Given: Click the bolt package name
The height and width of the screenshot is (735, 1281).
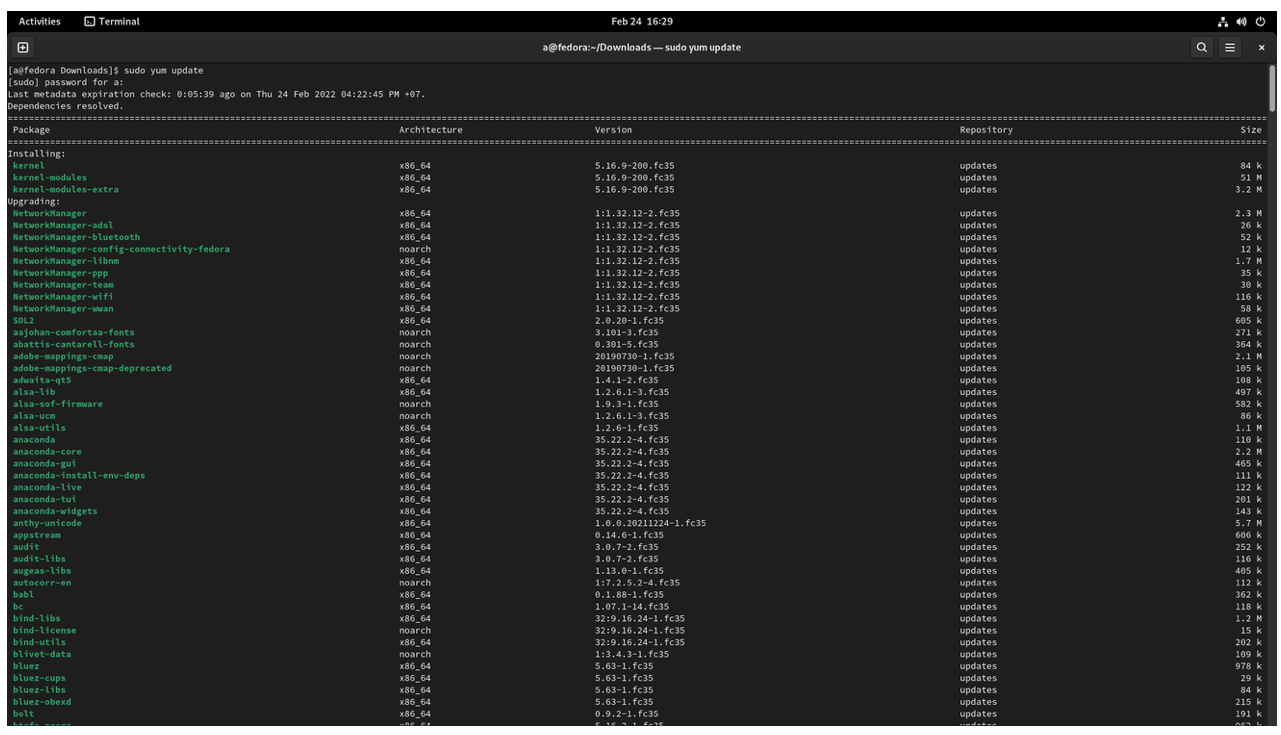Looking at the screenshot, I should (23, 714).
